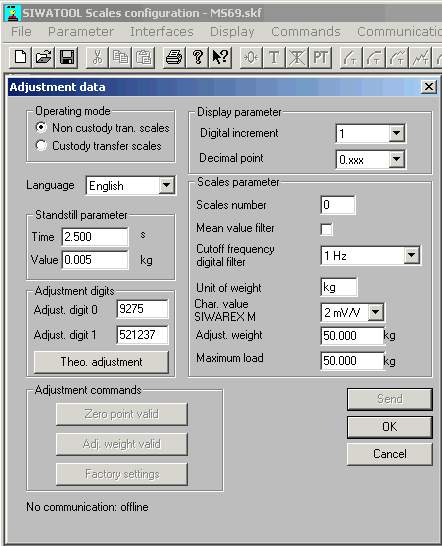Click the Adjust. digit 1 field
The height and width of the screenshot is (546, 442).
(x=142, y=335)
